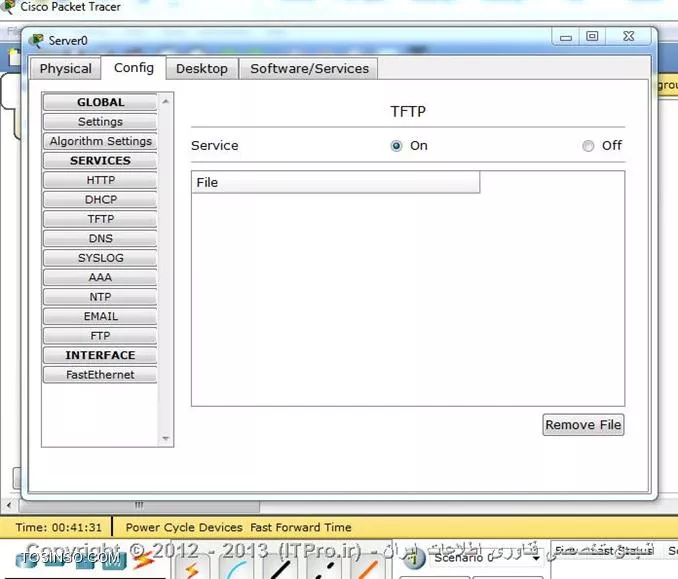
Task: Click the horizontal scrollbar left arrow
Action: click(x=9, y=505)
